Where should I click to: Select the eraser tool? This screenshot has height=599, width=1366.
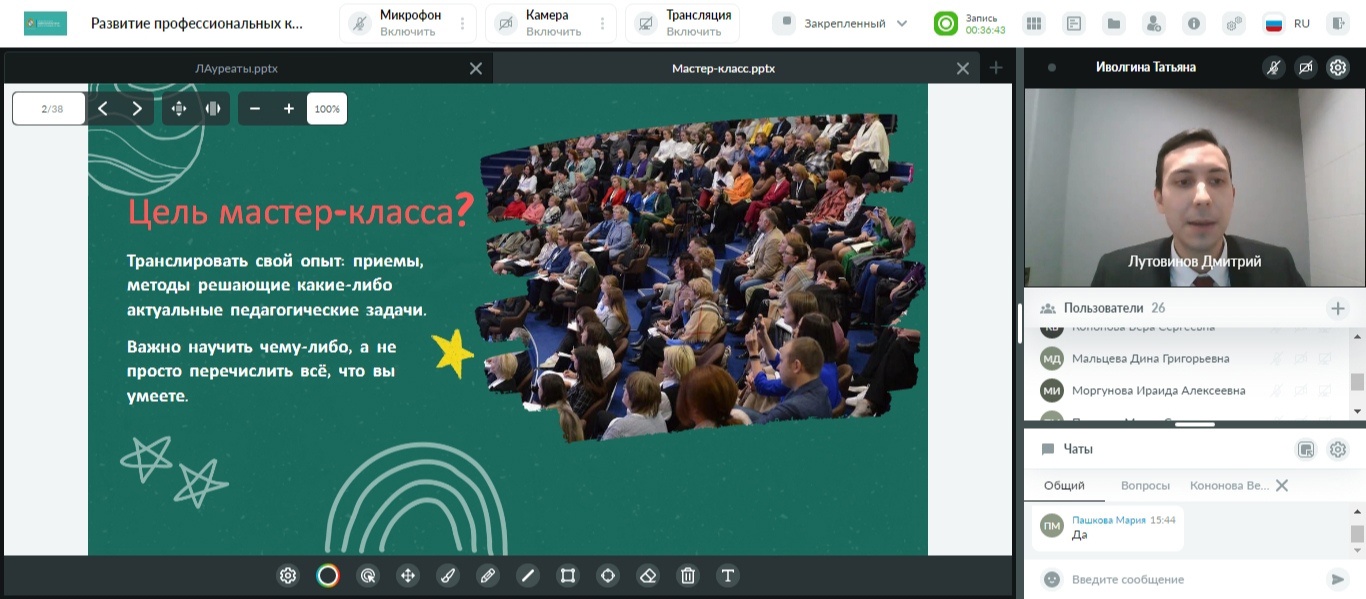pos(648,575)
